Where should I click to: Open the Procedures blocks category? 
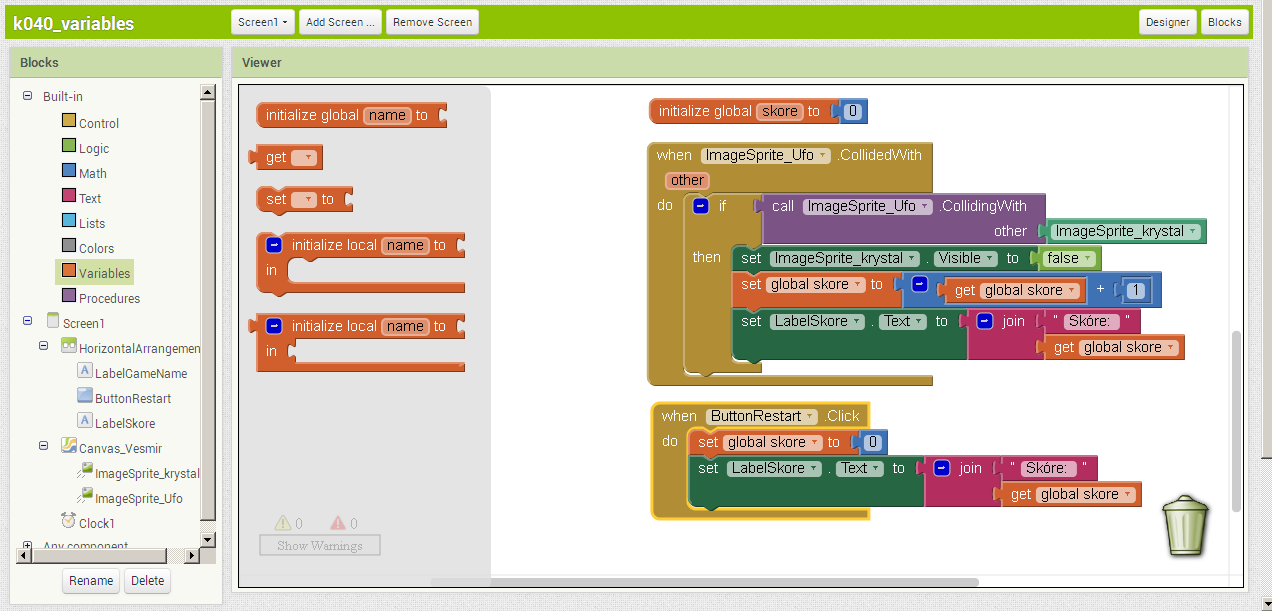point(109,298)
